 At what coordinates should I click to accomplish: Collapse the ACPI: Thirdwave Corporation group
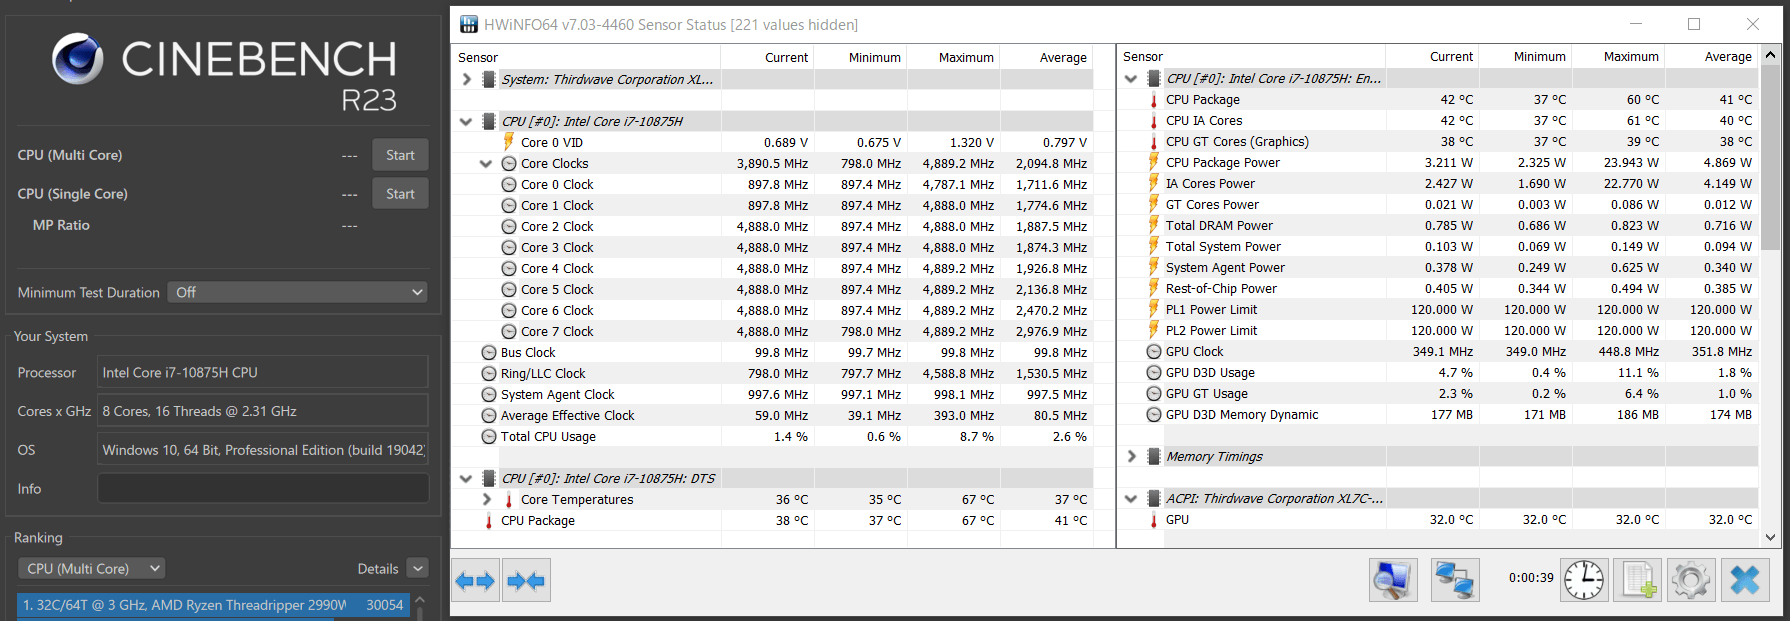pyautogui.click(x=1131, y=499)
